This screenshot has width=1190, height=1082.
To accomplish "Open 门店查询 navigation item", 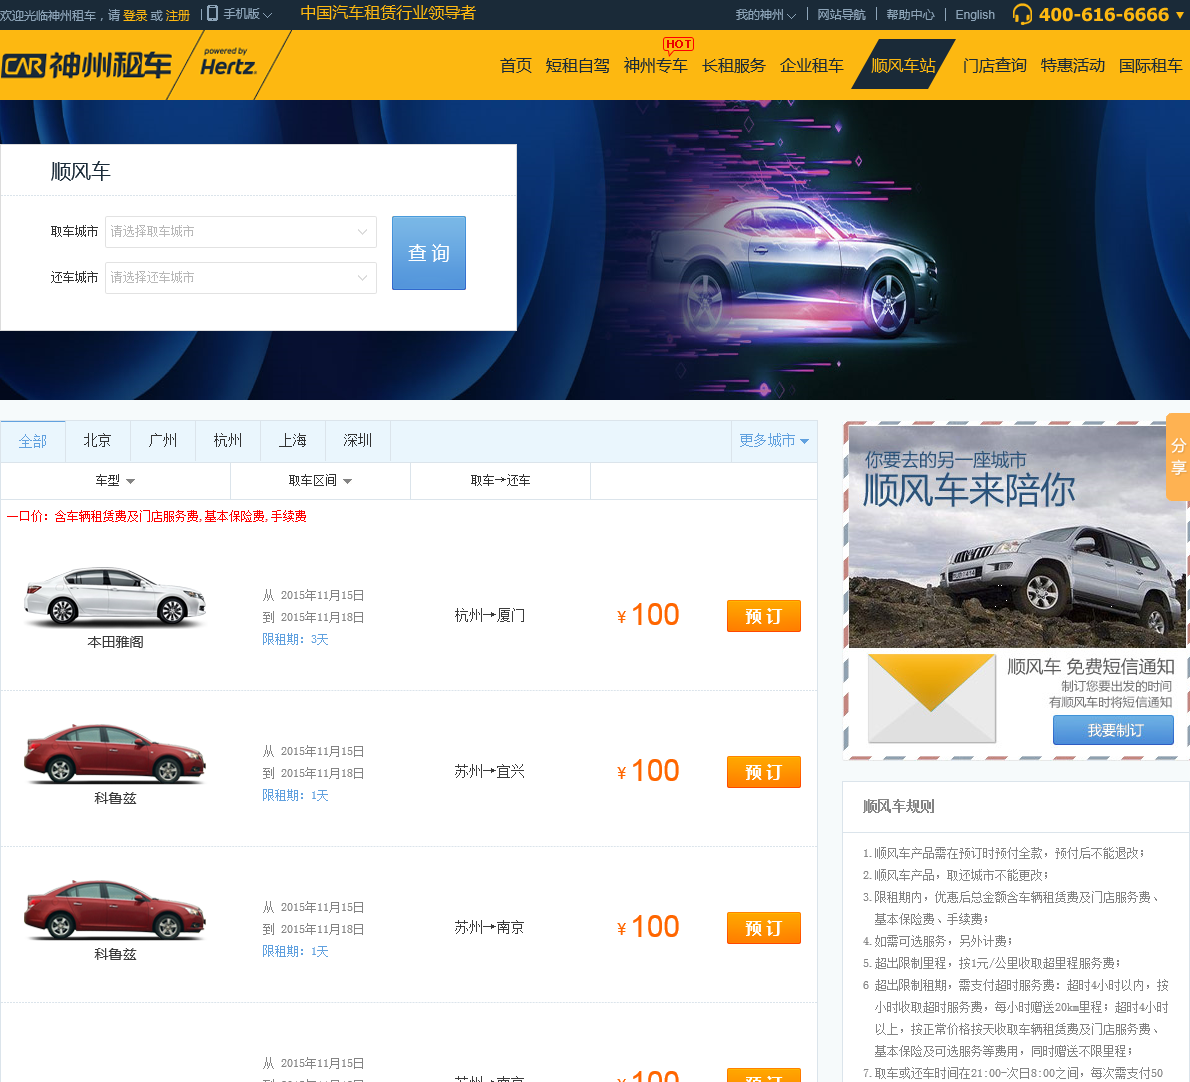I will (x=994, y=66).
